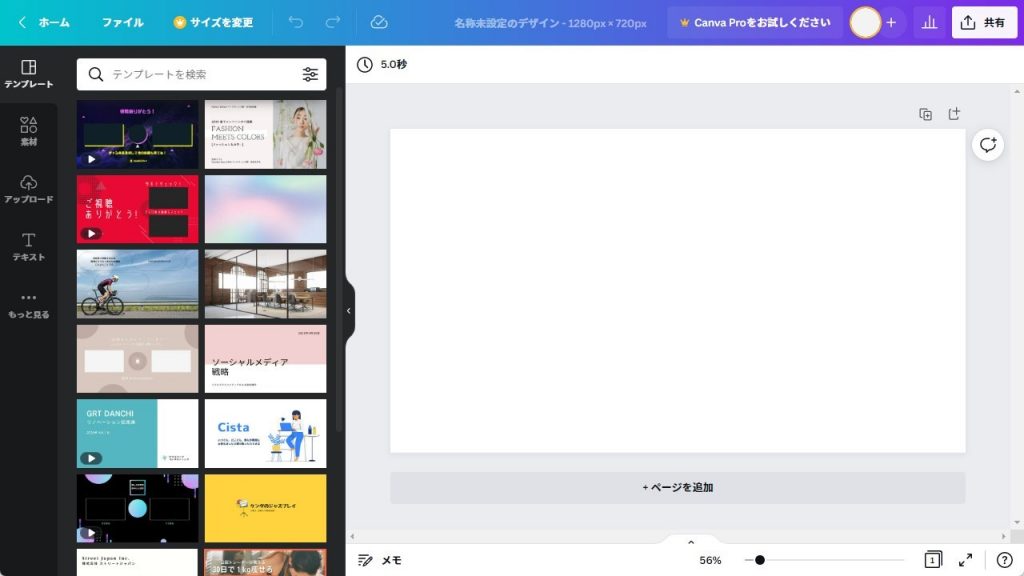
Task: Click the horizontal scrollbar left arrow
Action: pyautogui.click(x=353, y=537)
